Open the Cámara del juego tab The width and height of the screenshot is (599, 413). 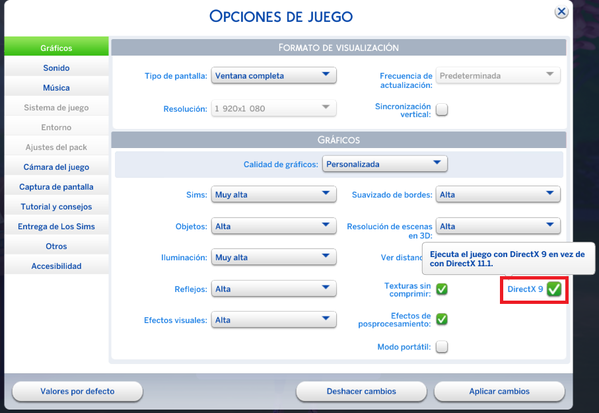(x=57, y=167)
